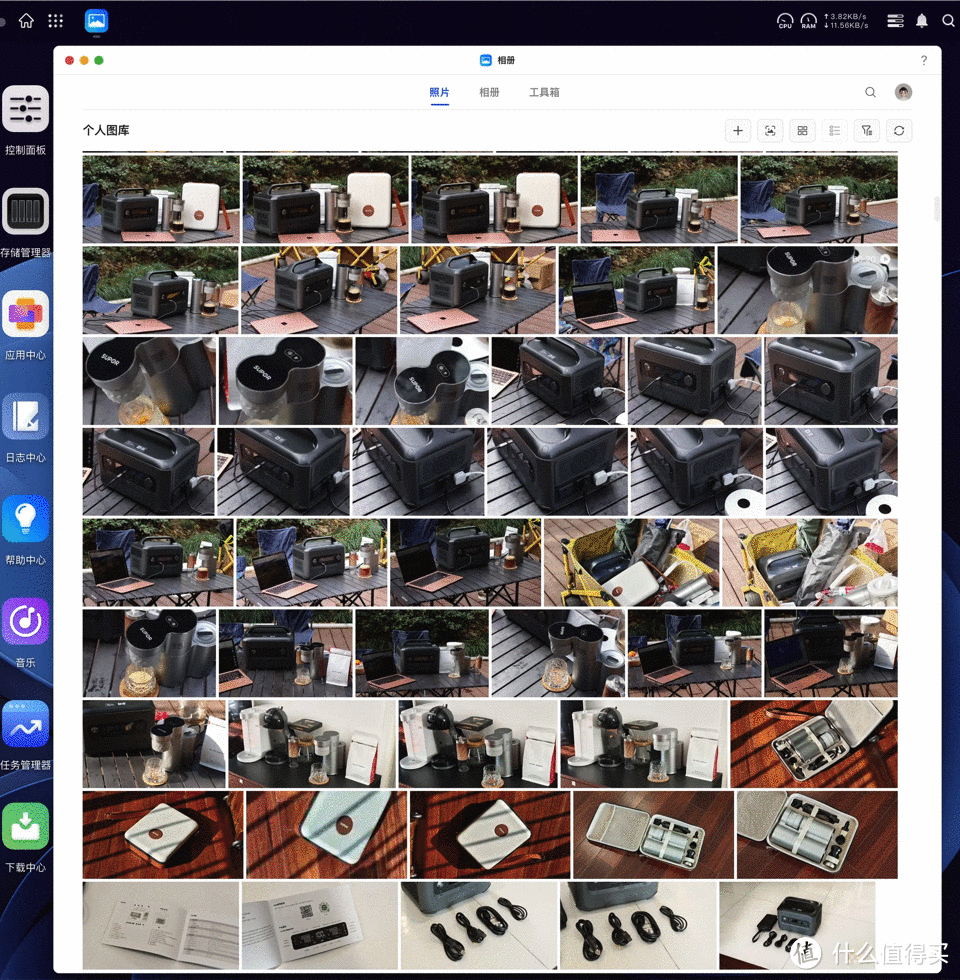
Task: Open the top bar global search
Action: click(x=948, y=21)
